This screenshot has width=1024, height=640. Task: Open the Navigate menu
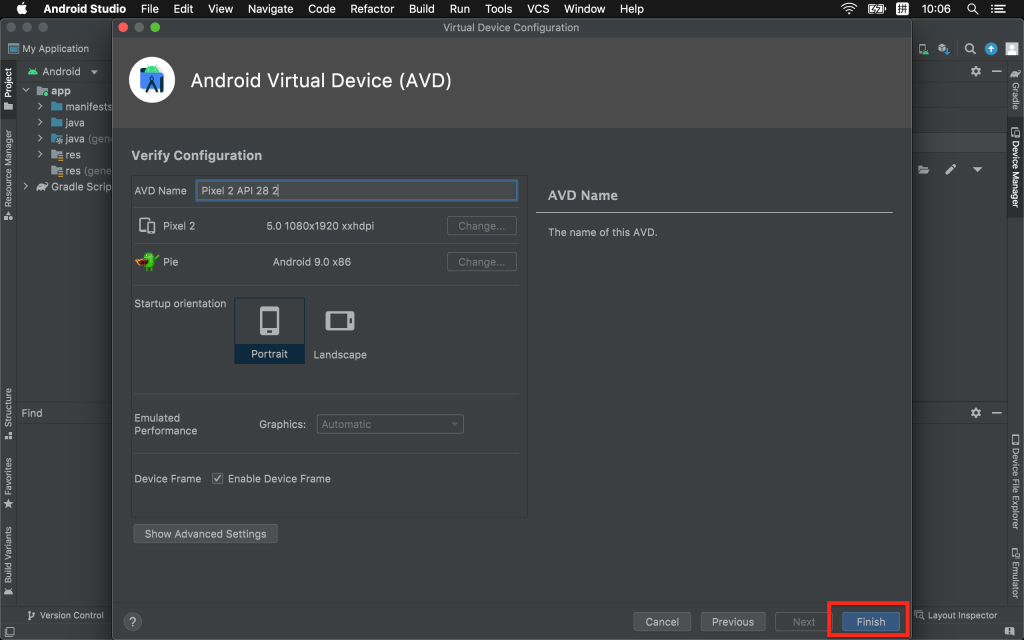(x=270, y=9)
